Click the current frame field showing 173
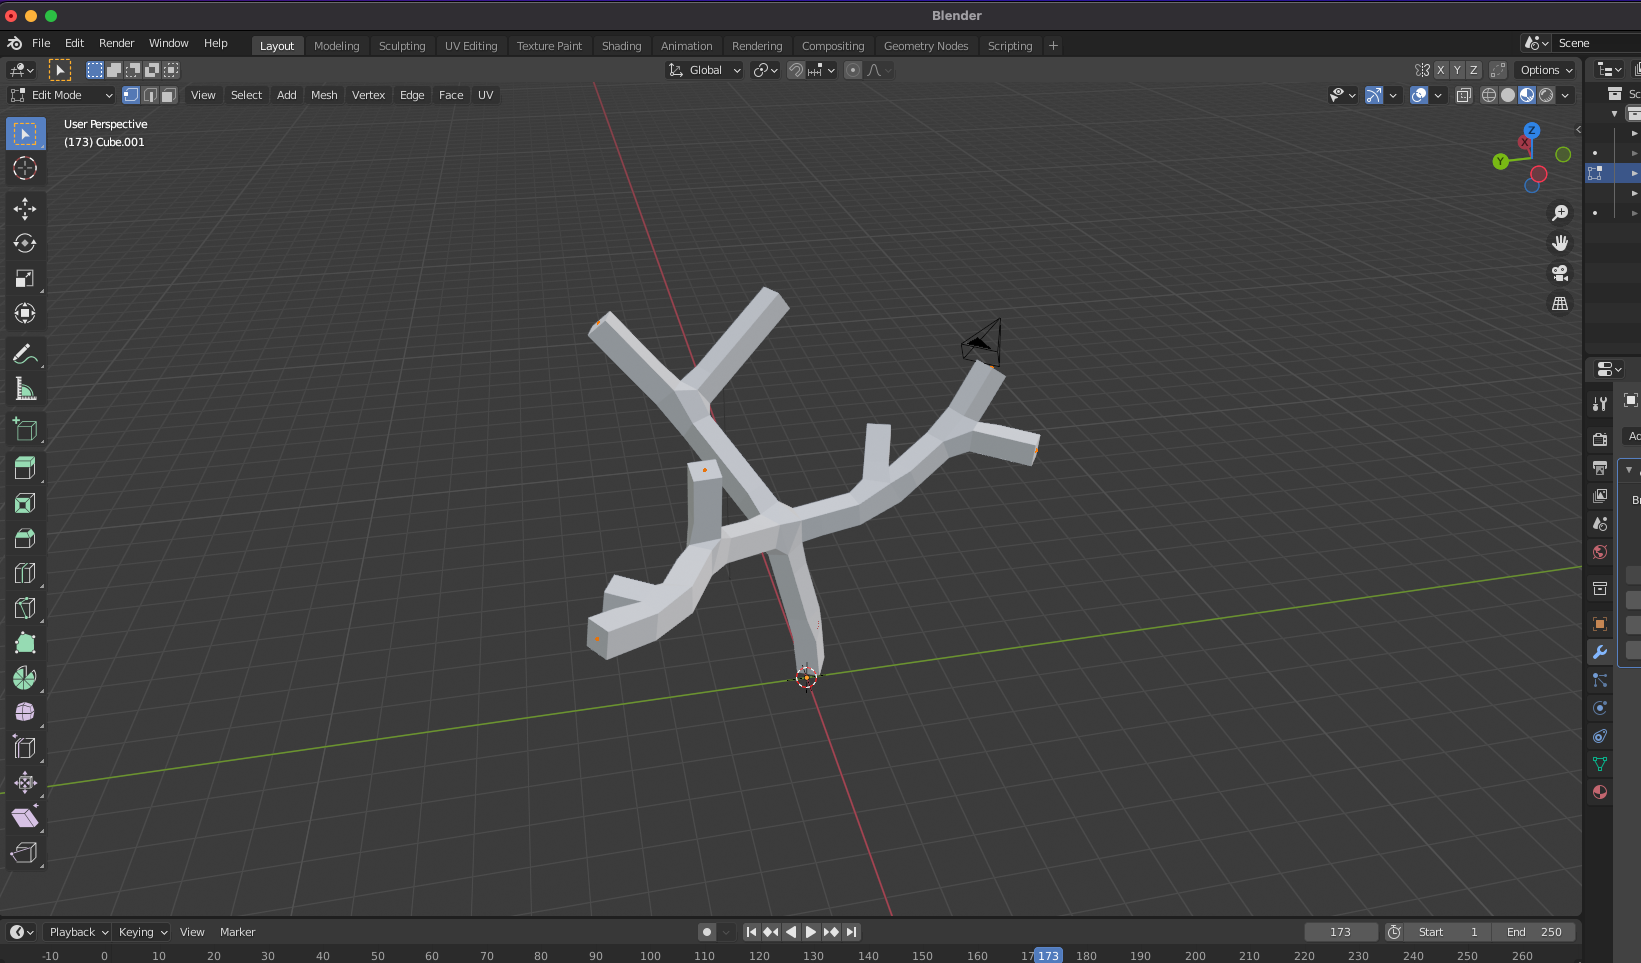 pos(1340,932)
